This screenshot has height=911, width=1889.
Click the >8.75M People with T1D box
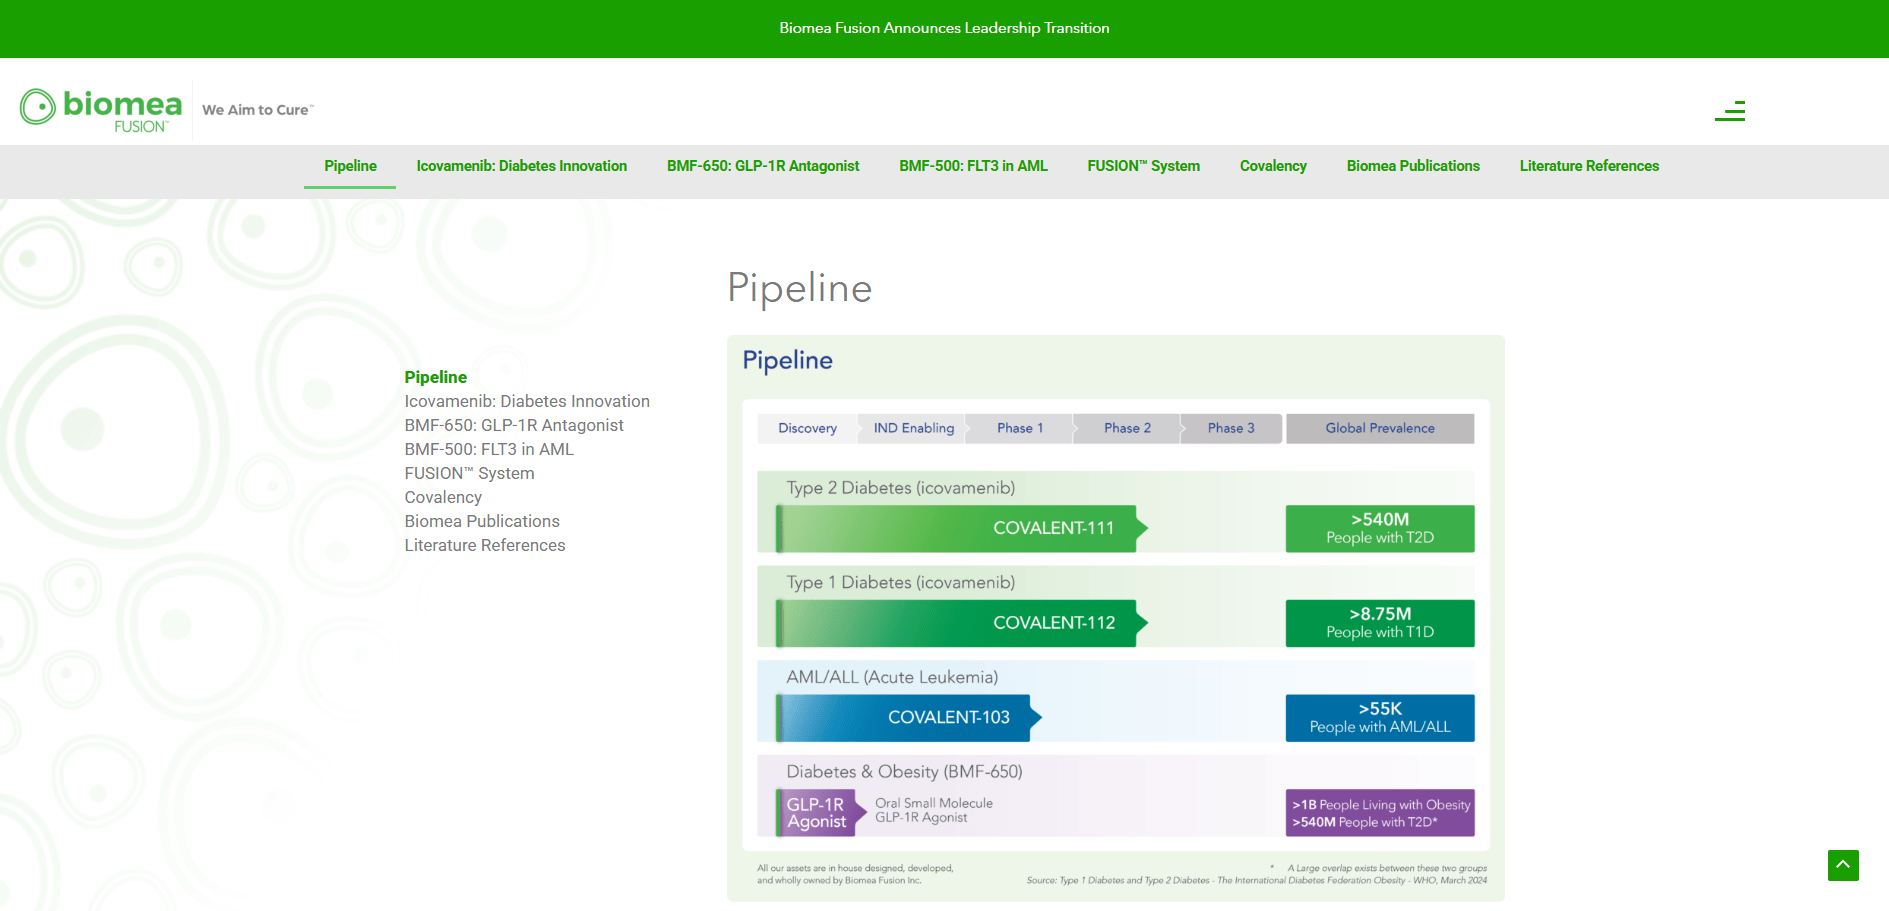[1380, 623]
